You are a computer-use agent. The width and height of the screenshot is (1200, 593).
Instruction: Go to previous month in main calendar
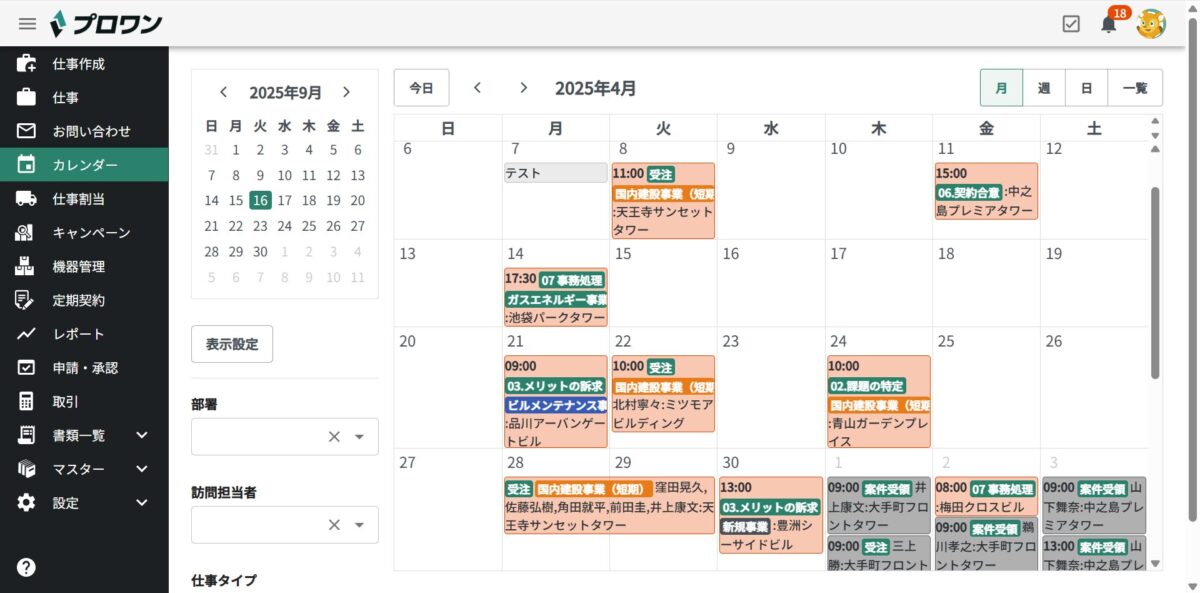[x=477, y=88]
